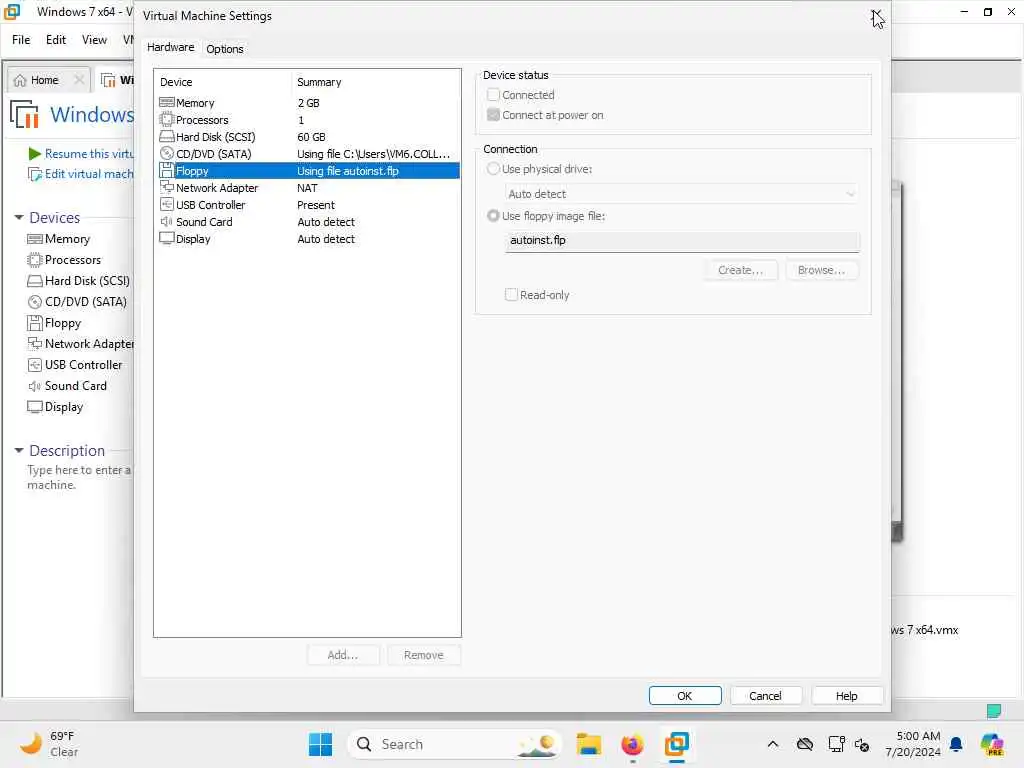Select the Hard Disk (SCSI) icon in the device list

(167, 136)
